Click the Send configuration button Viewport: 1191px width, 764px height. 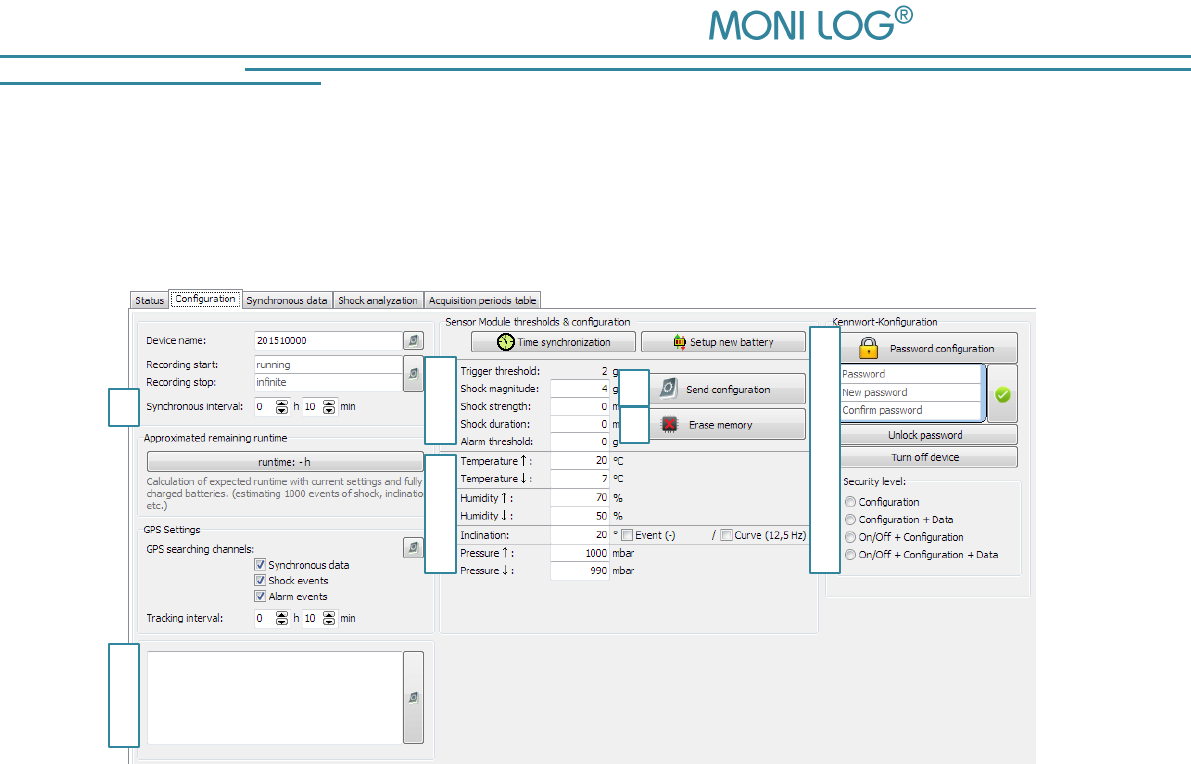tap(728, 389)
